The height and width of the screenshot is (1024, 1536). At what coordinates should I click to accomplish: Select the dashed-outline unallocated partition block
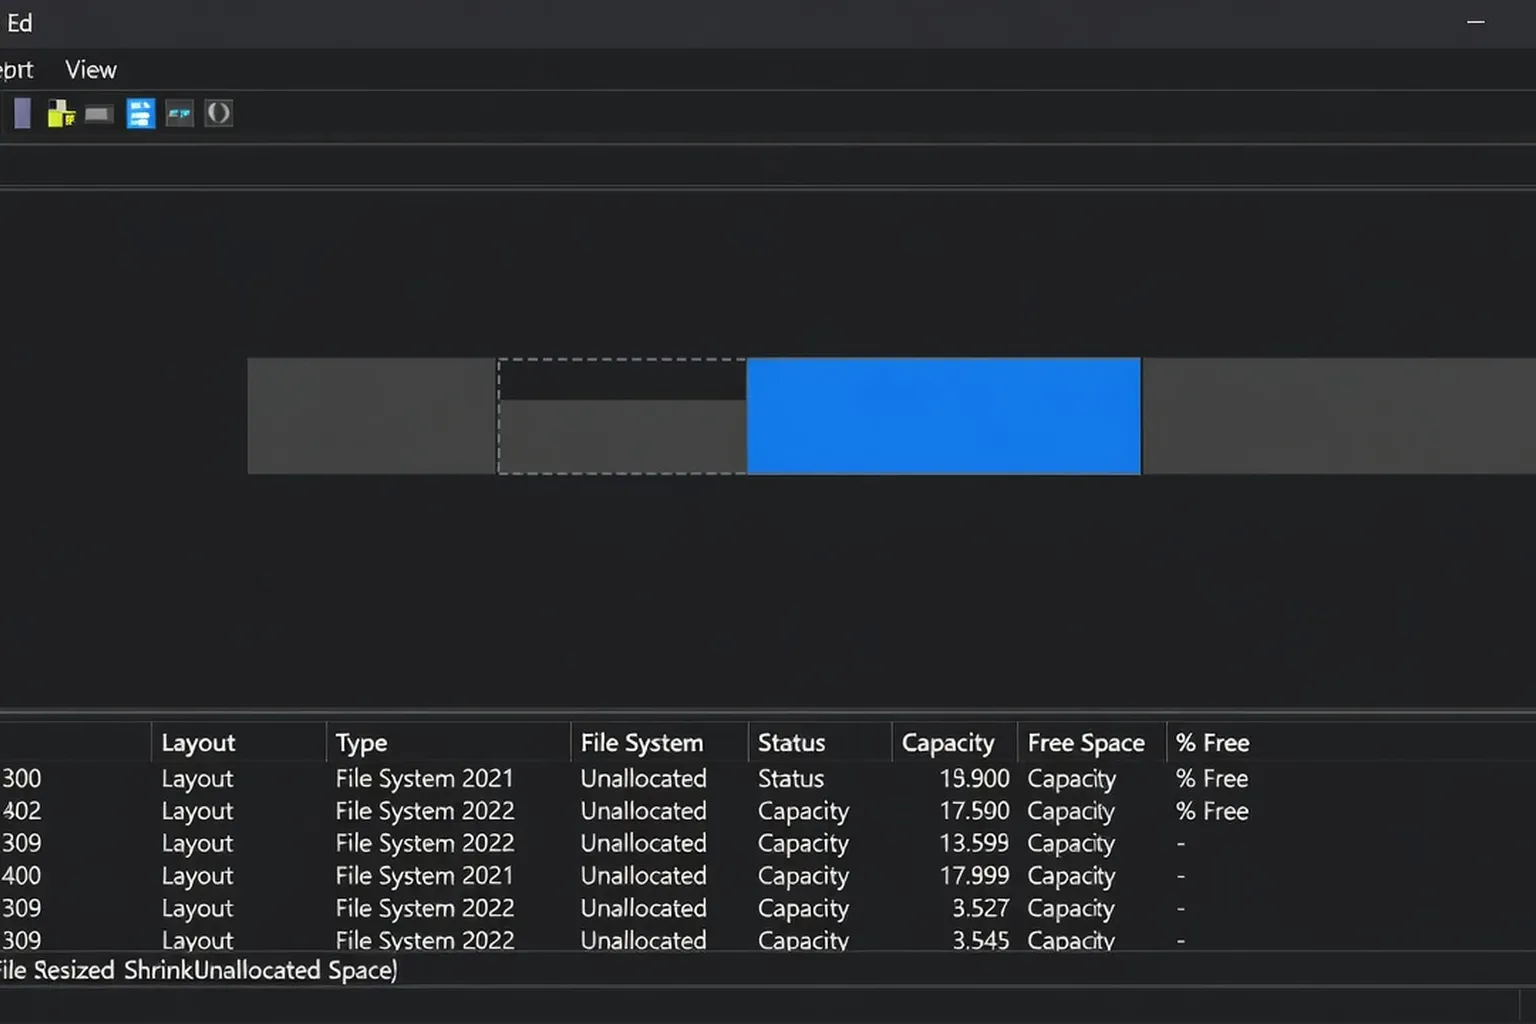pos(622,416)
